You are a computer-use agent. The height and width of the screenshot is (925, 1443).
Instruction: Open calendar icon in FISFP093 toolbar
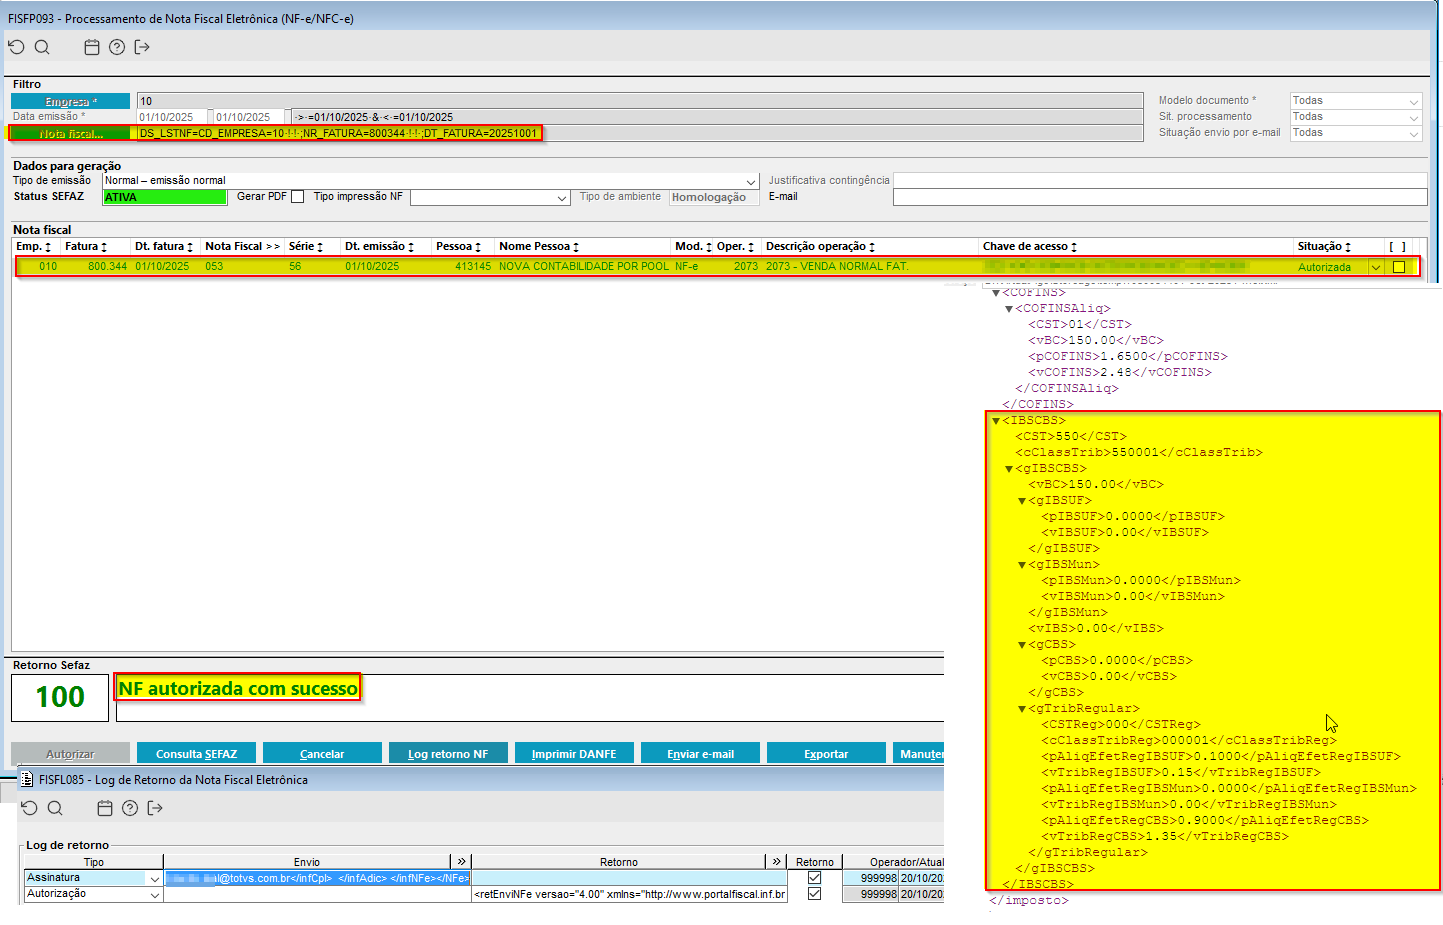pyautogui.click(x=92, y=47)
